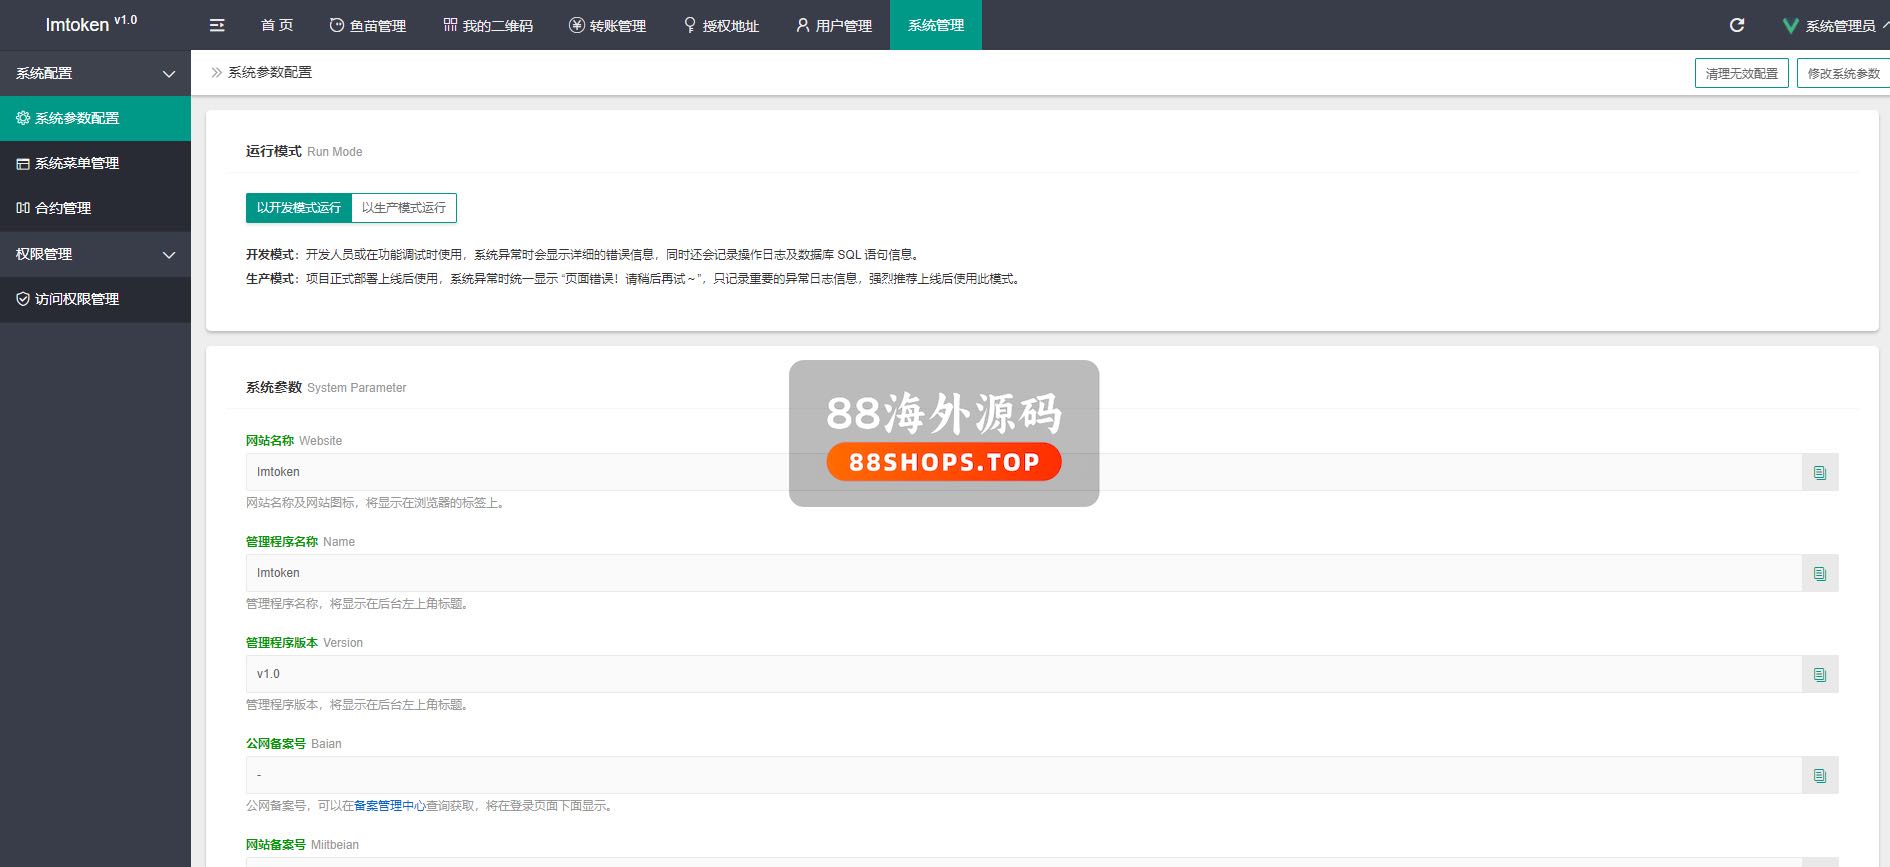Go to the 鱼苗管理 top menu
This screenshot has width=1890, height=867.
pyautogui.click(x=367, y=25)
